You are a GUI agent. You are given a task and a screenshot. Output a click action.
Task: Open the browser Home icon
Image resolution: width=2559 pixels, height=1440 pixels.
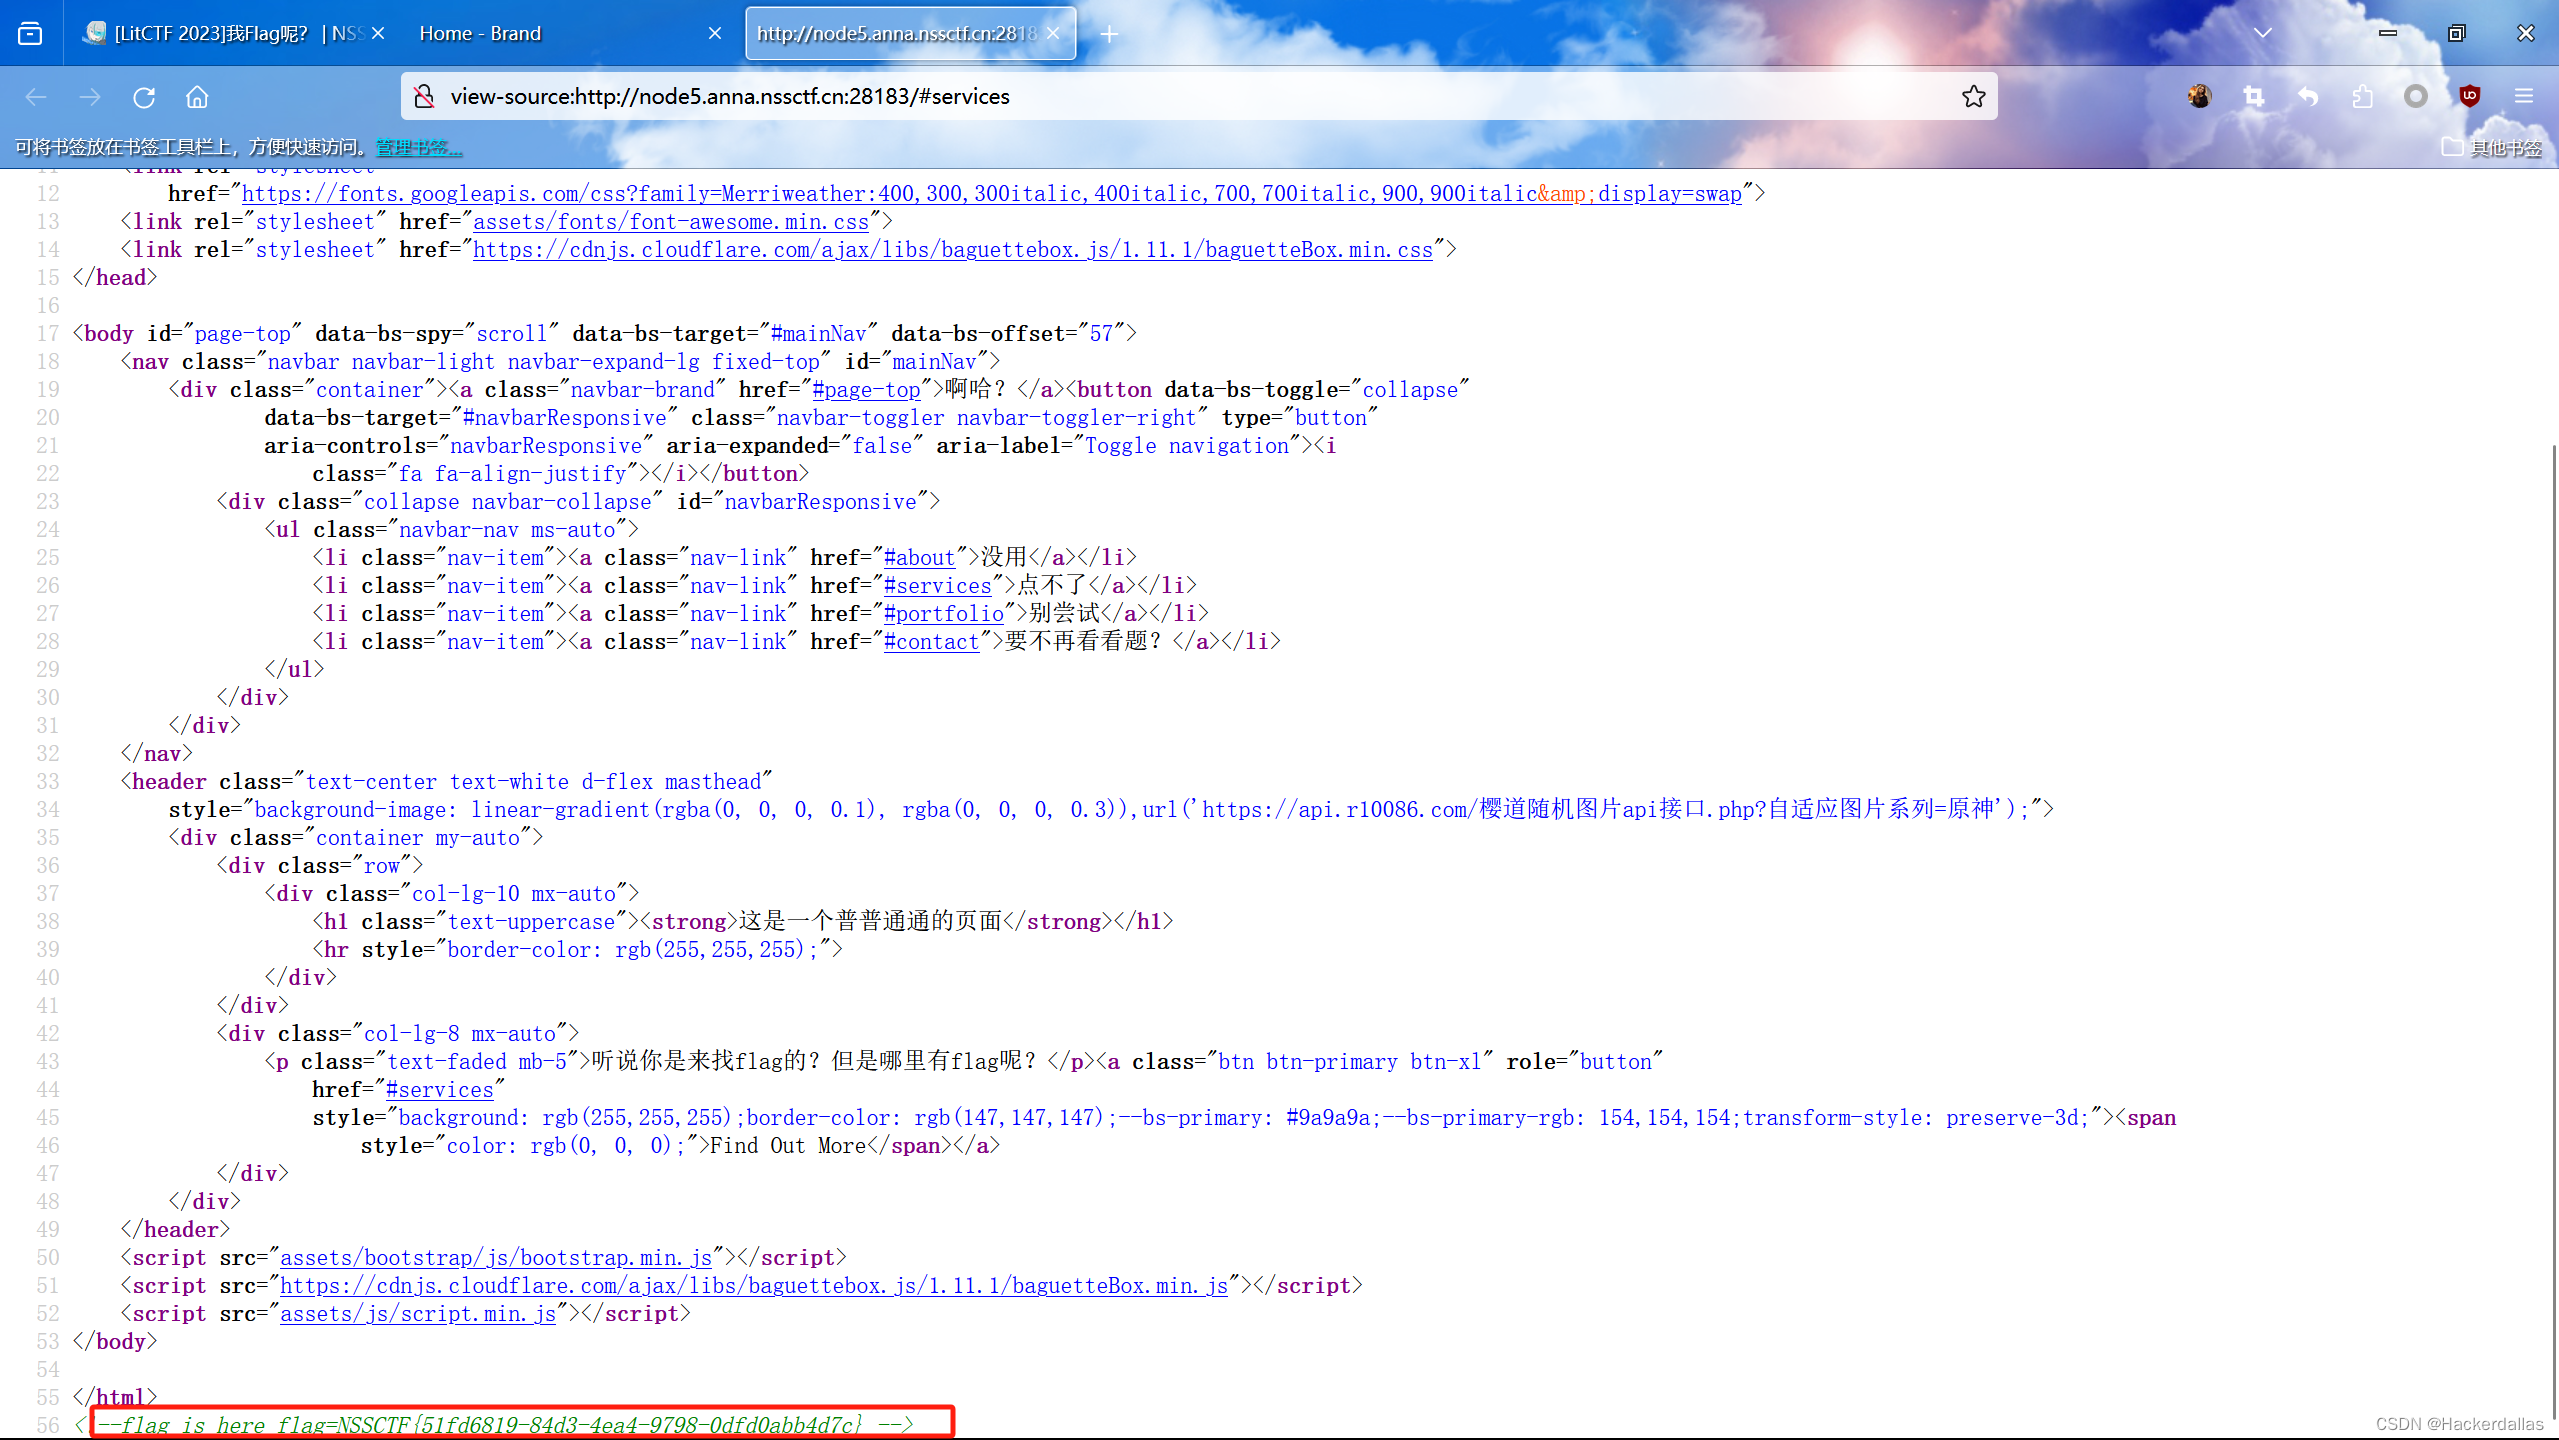pyautogui.click(x=196, y=96)
